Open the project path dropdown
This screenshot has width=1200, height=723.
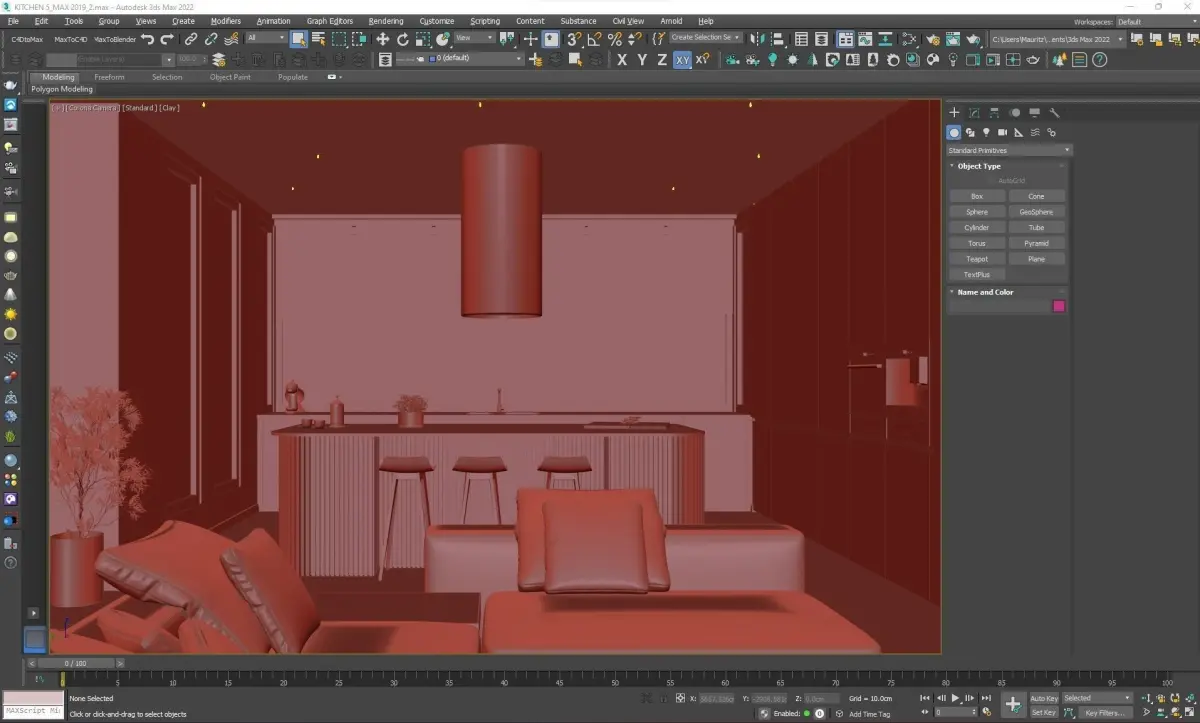1057,39
